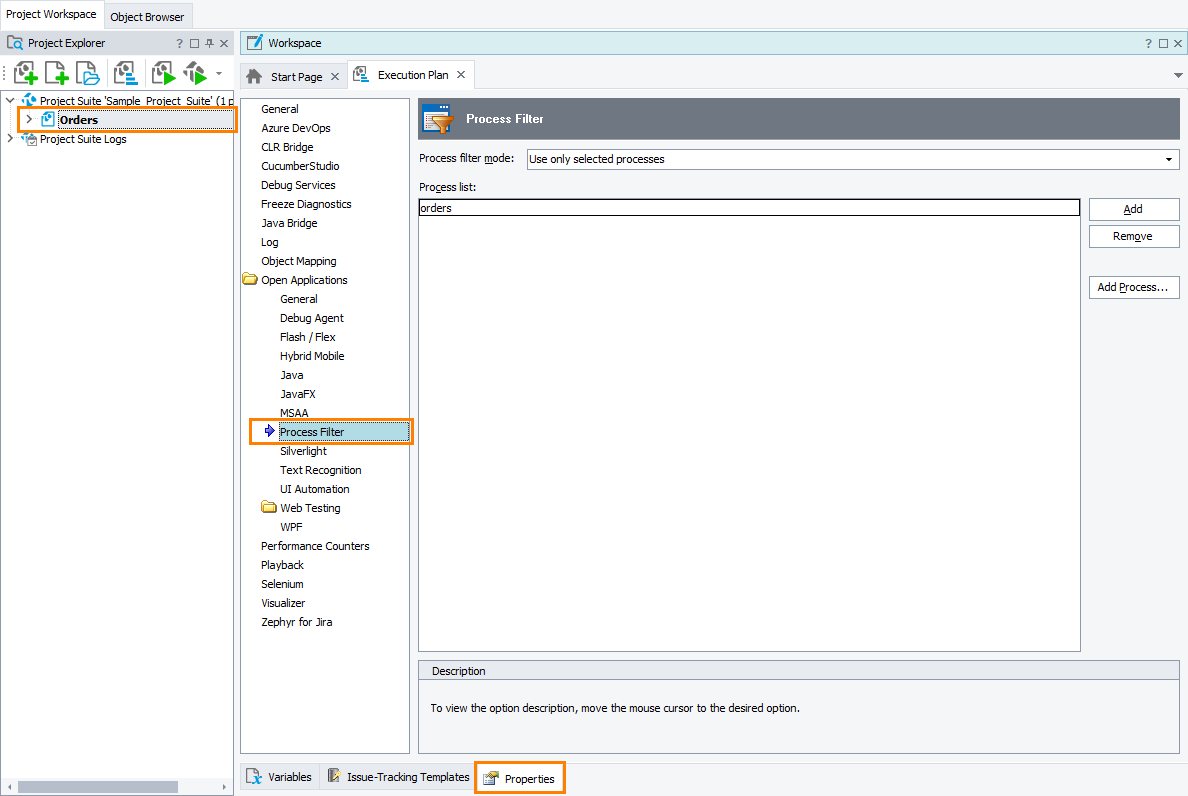
Task: Click the pin icon in Project Explorer
Action: (x=209, y=42)
